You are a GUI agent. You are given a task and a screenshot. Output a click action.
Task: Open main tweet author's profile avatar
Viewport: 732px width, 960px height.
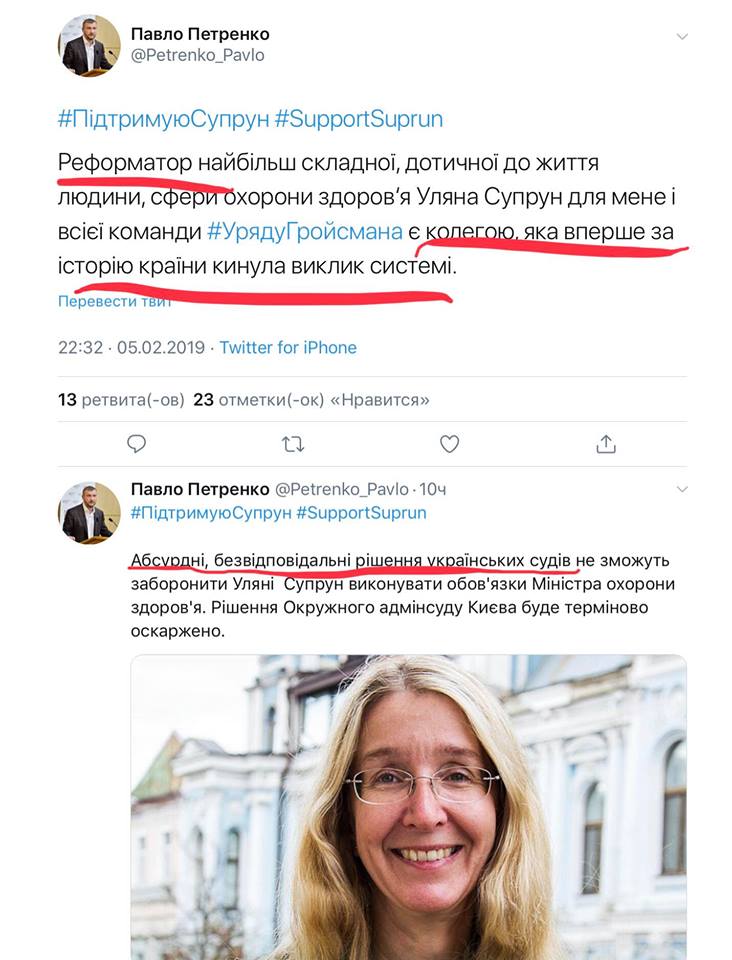(x=89, y=46)
